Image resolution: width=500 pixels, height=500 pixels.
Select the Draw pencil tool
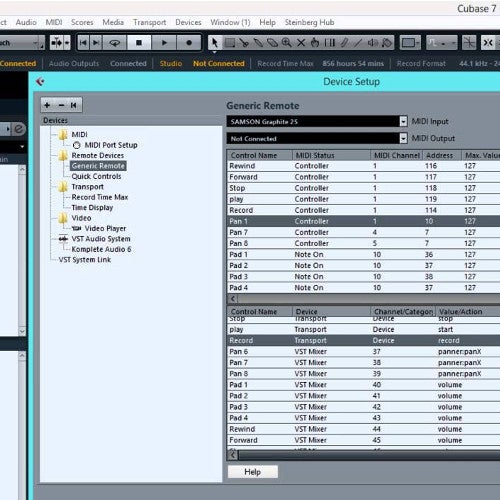click(344, 43)
